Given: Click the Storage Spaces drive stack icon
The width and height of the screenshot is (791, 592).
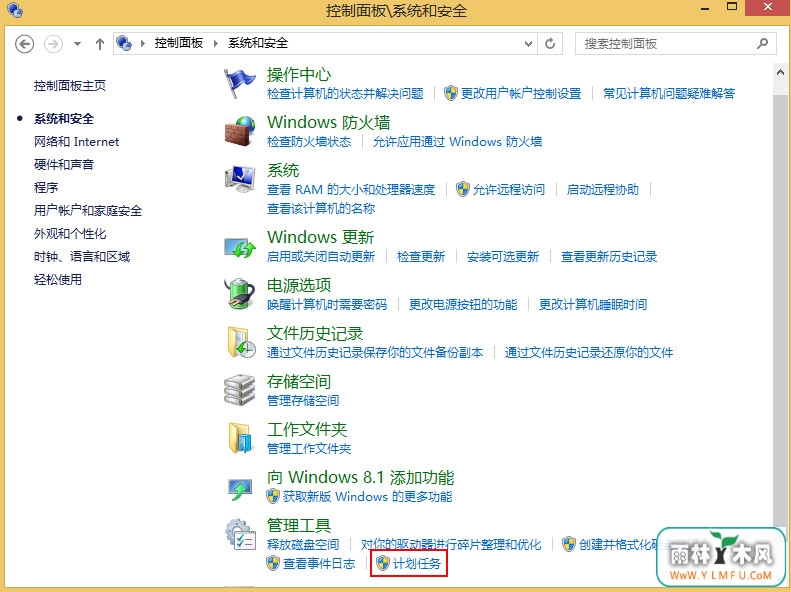Looking at the screenshot, I should [239, 390].
